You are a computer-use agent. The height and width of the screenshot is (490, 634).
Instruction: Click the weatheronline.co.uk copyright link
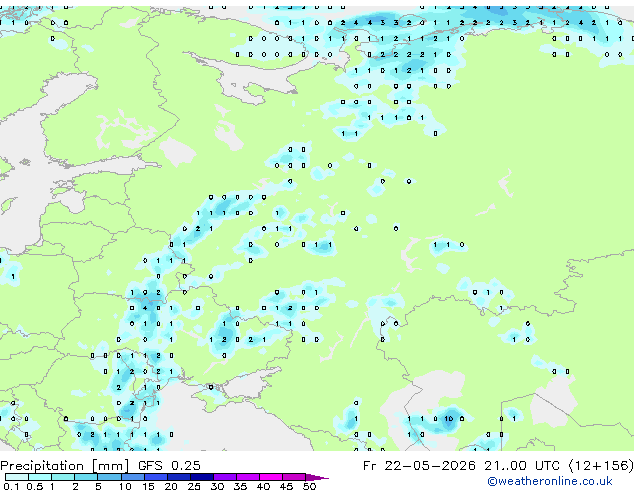tap(550, 481)
